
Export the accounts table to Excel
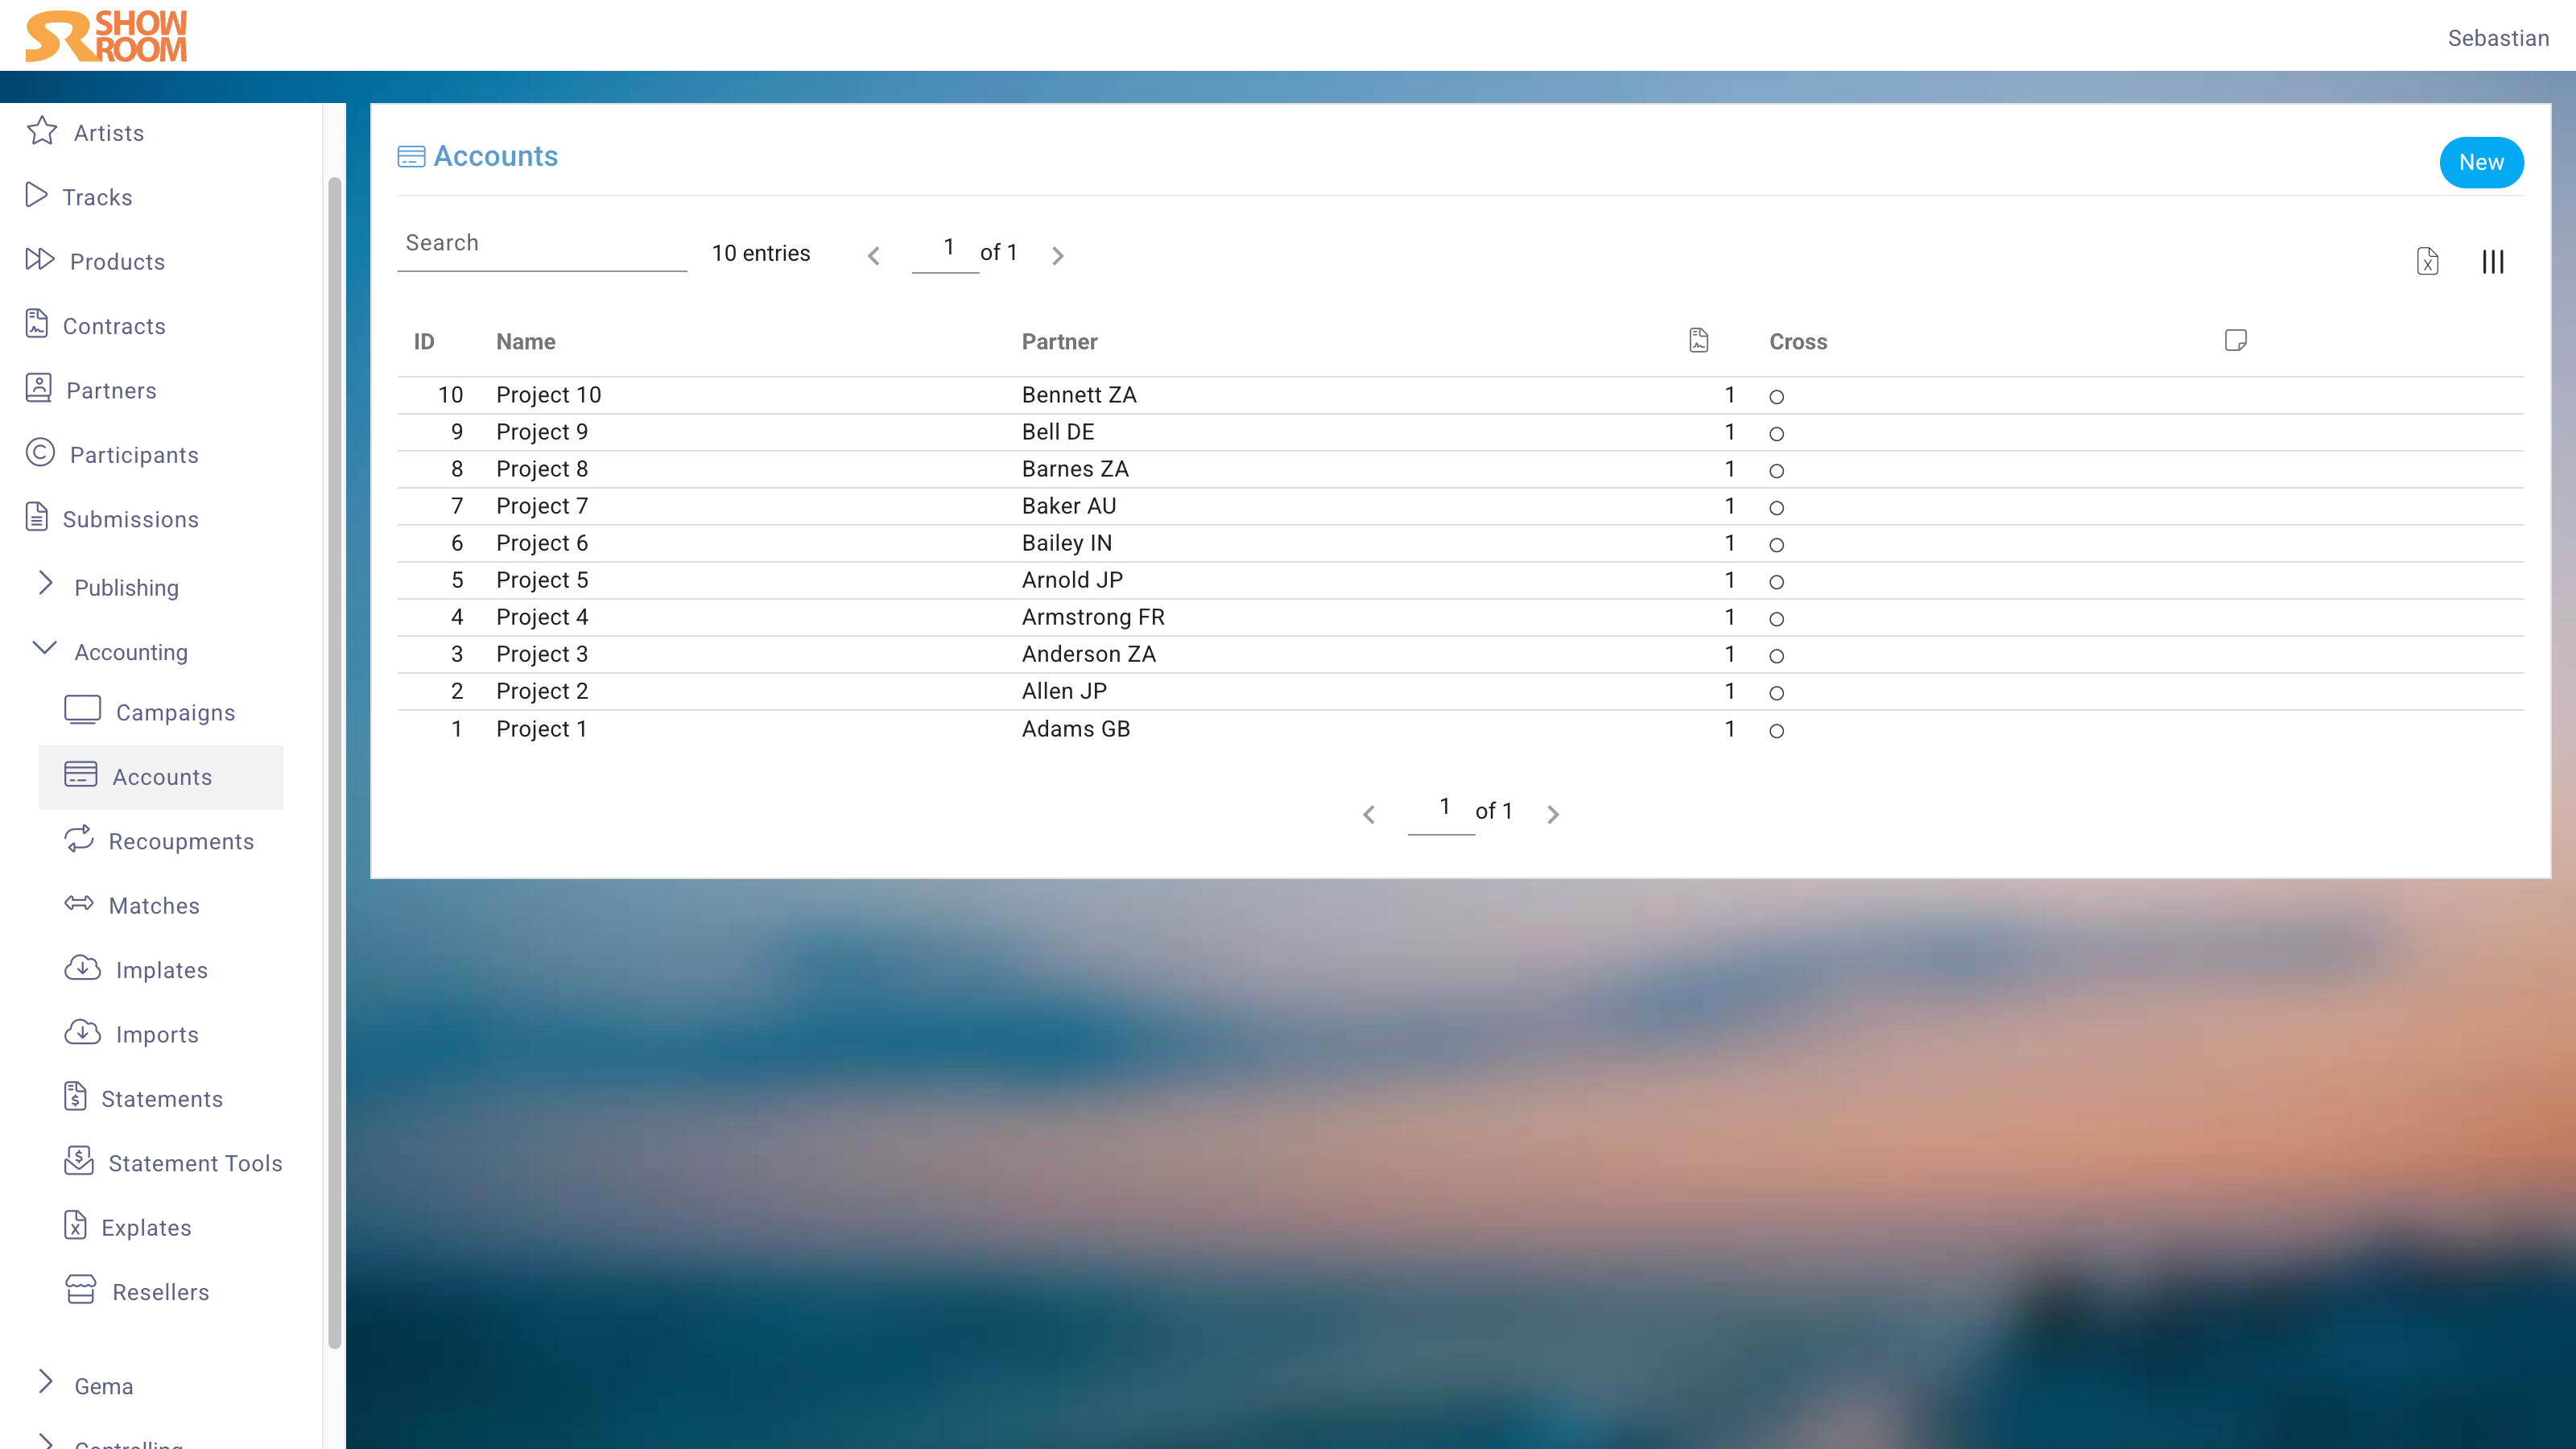click(2428, 261)
